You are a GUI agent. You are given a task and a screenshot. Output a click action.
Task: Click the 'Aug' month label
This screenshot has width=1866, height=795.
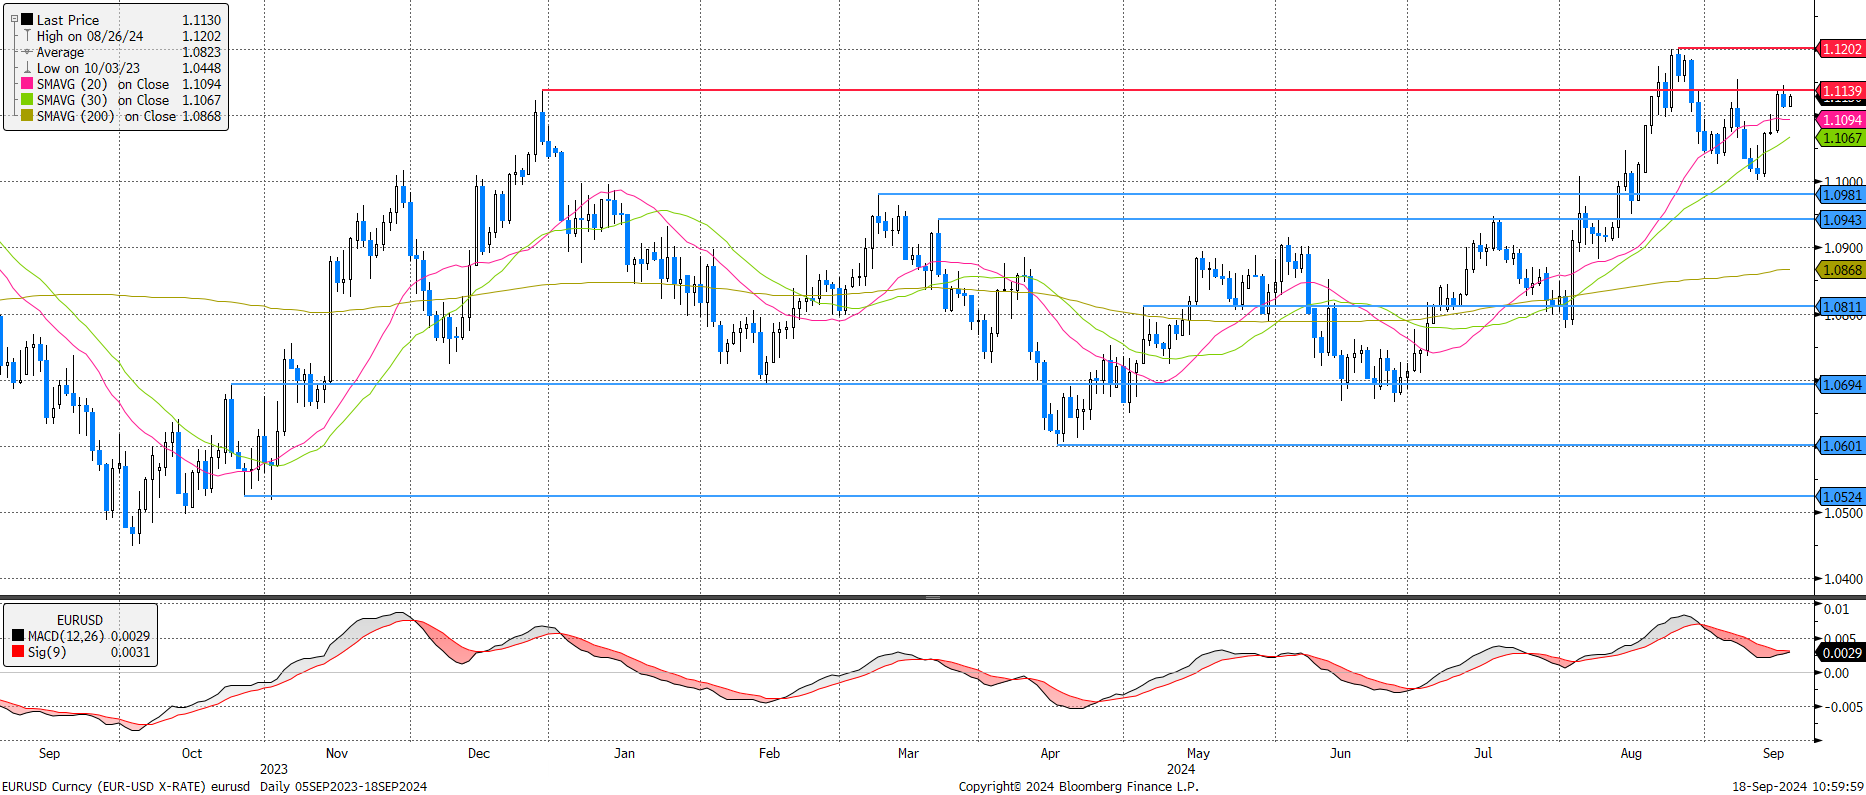click(x=1631, y=753)
